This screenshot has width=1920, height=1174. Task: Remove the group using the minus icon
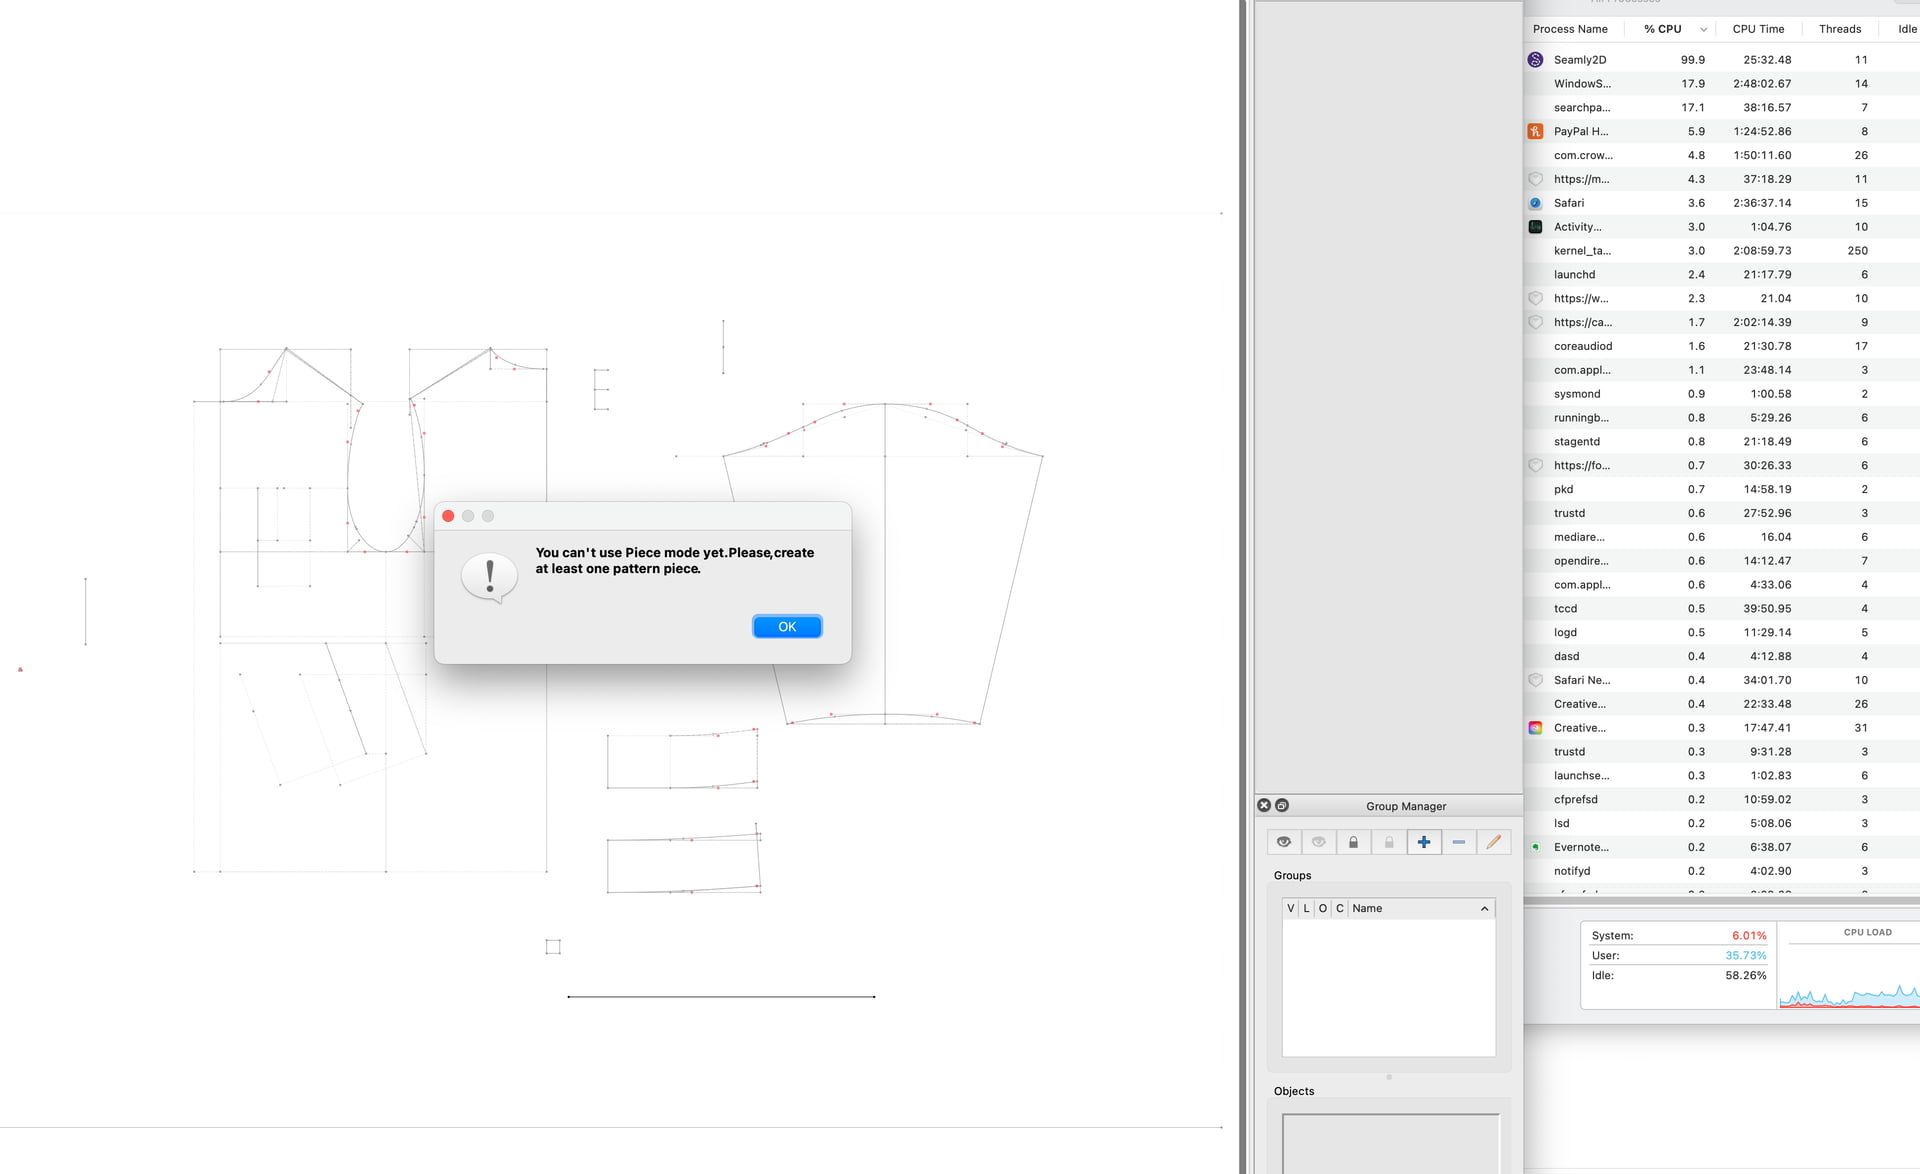[x=1459, y=842]
